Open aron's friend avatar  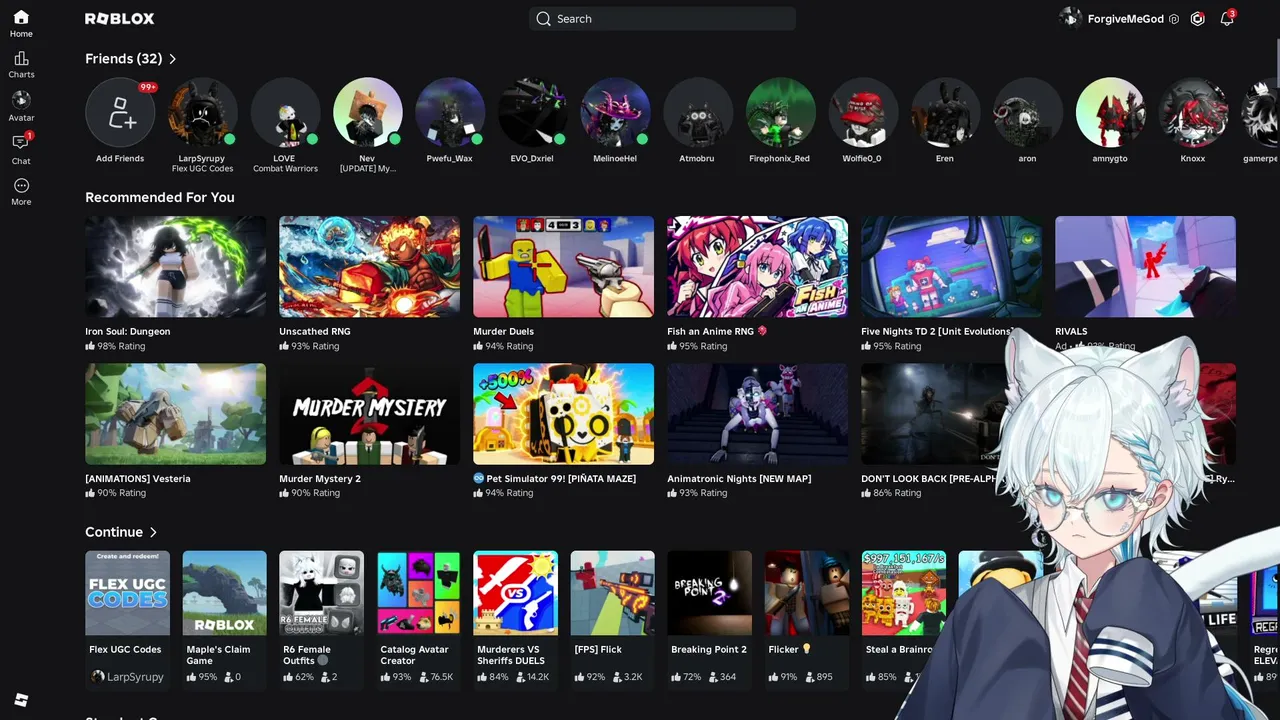(x=1027, y=112)
